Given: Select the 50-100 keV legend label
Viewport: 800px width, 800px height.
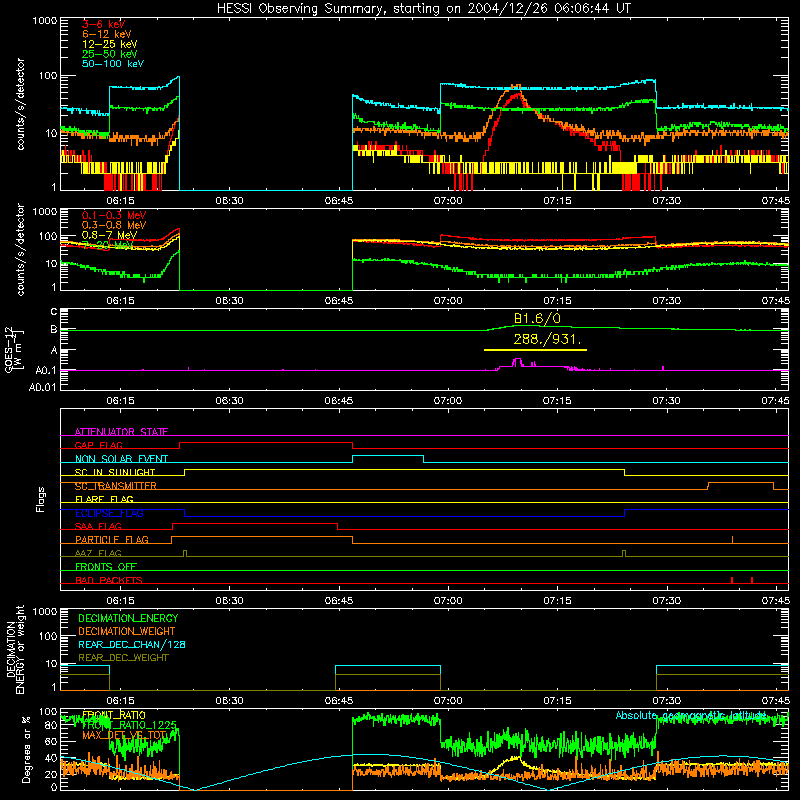Looking at the screenshot, I should point(113,64).
